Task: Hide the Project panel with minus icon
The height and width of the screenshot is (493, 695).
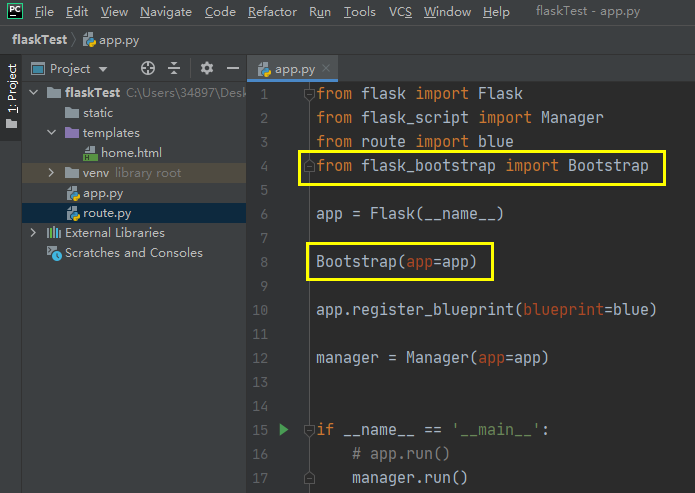Action: (x=233, y=68)
